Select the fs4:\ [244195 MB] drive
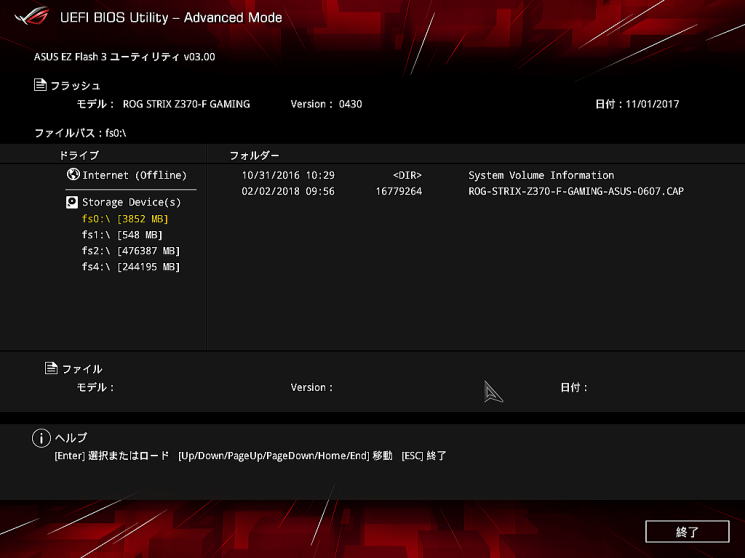 point(131,267)
